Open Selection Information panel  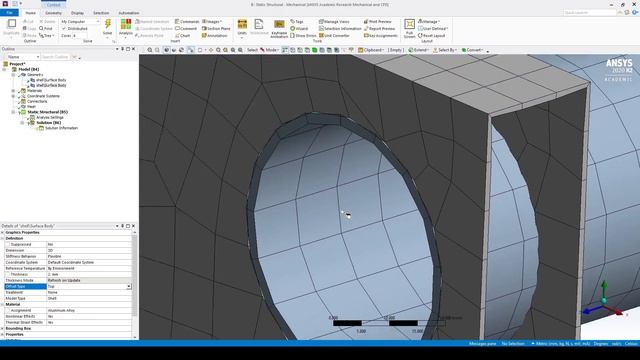pyautogui.click(x=340, y=29)
